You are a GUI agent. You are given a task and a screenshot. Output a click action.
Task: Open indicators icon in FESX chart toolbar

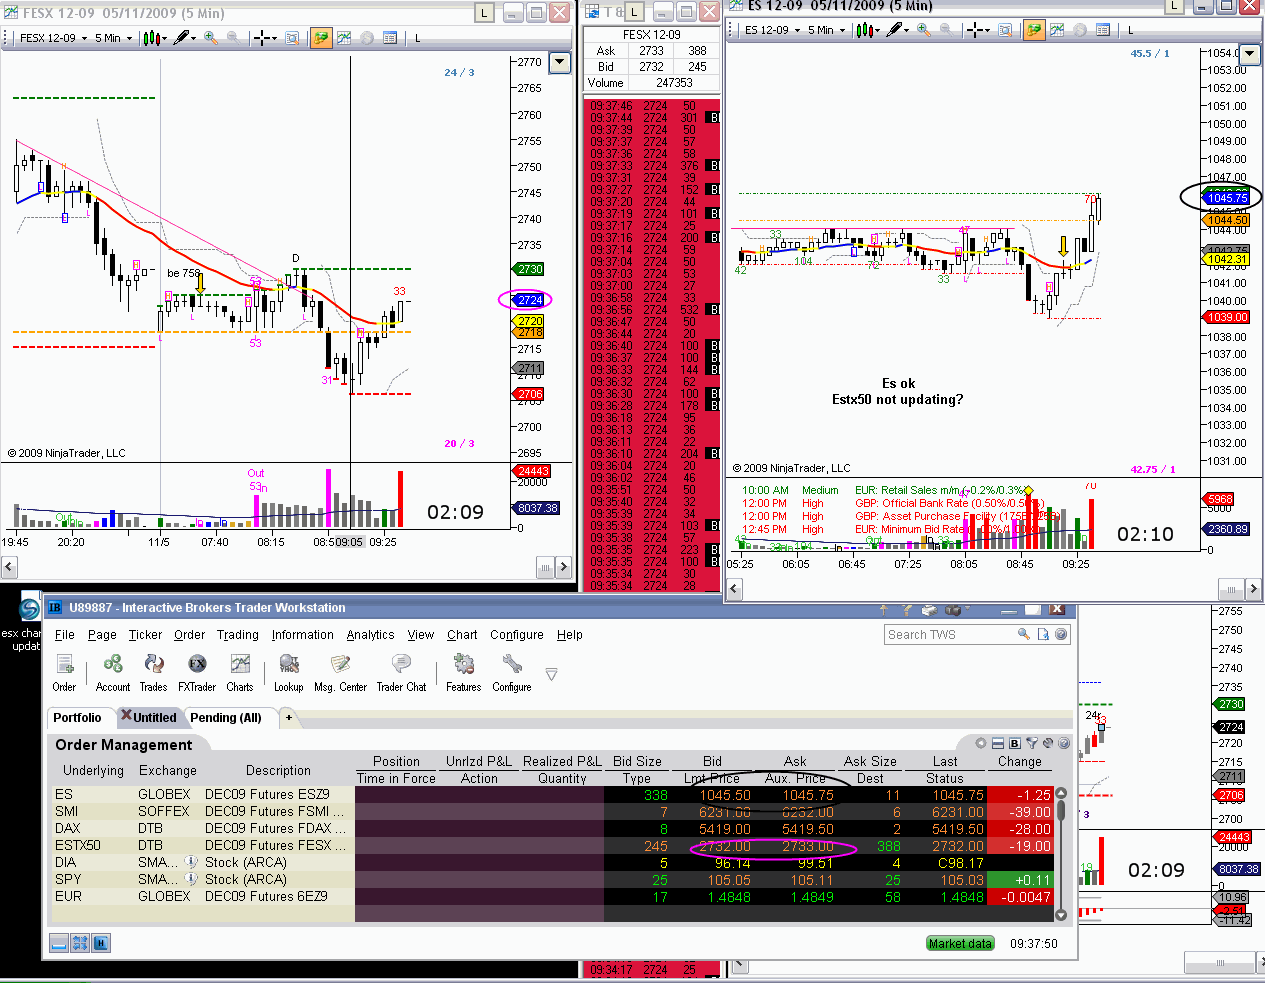click(x=344, y=38)
